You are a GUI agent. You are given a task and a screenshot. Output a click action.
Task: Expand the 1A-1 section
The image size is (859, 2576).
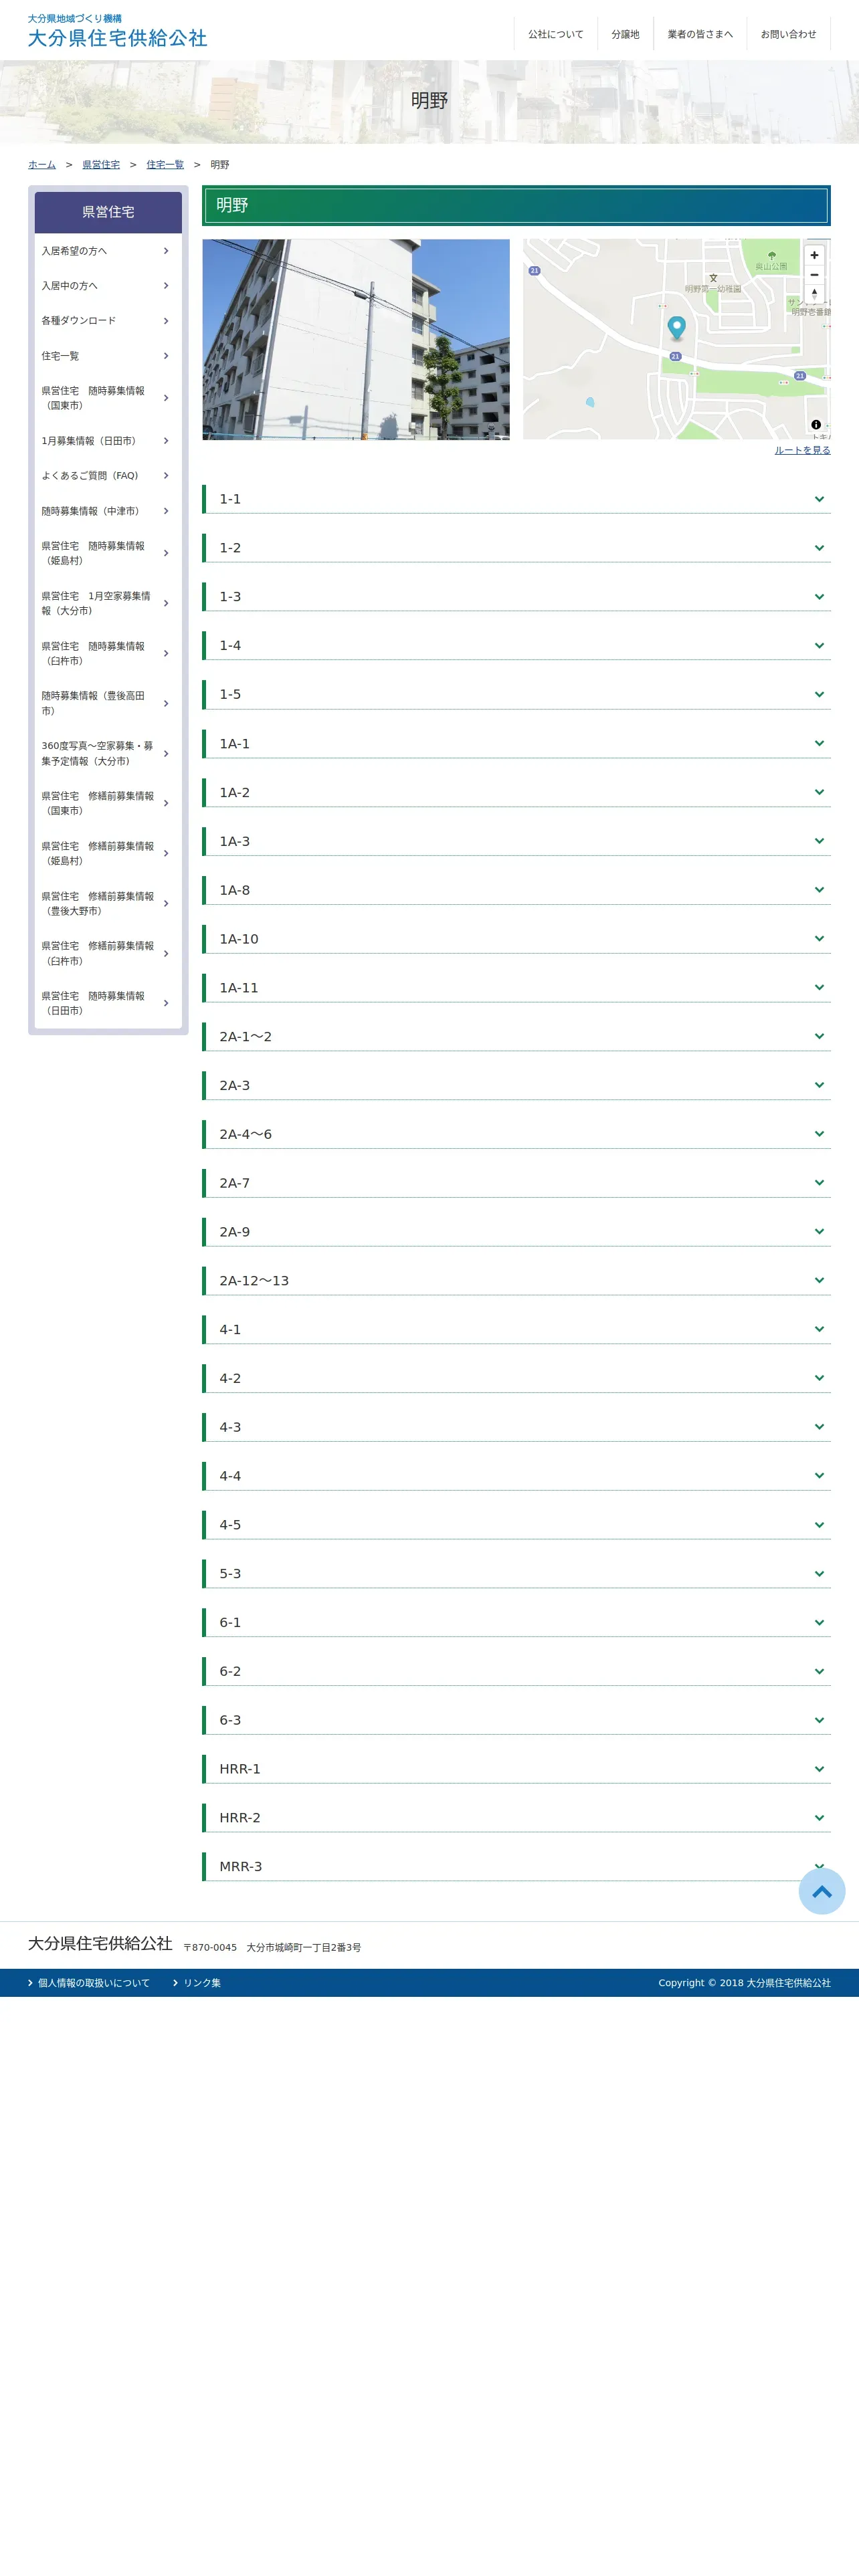click(516, 743)
